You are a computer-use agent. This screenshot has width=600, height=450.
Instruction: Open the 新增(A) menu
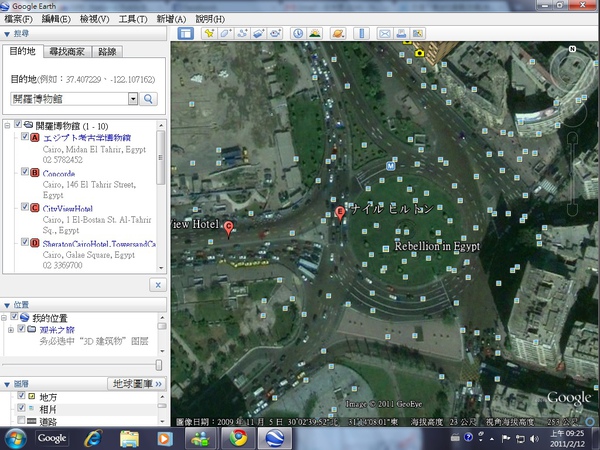point(171,19)
